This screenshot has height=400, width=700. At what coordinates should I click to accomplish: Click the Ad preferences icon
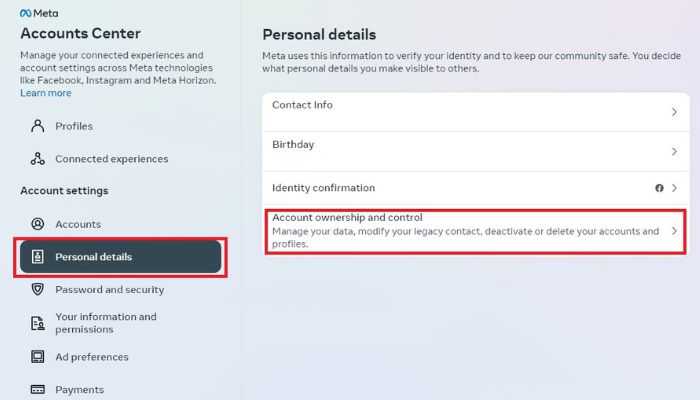tap(38, 357)
